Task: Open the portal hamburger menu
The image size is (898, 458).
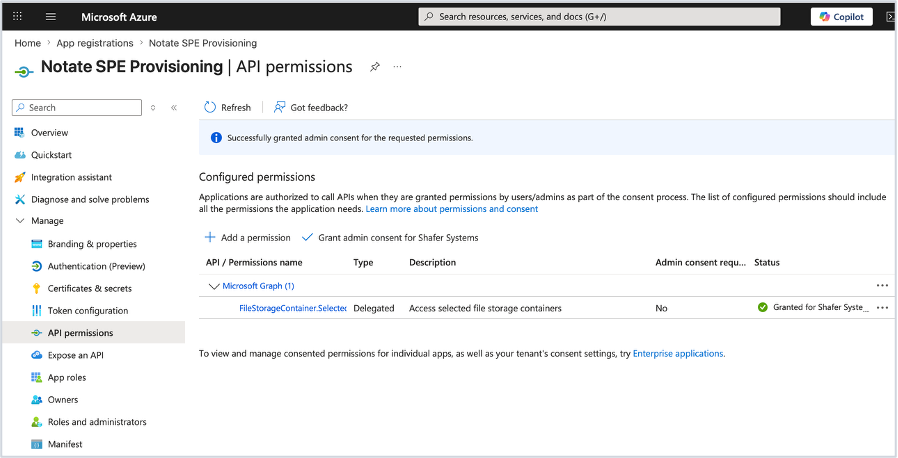Action: click(50, 17)
